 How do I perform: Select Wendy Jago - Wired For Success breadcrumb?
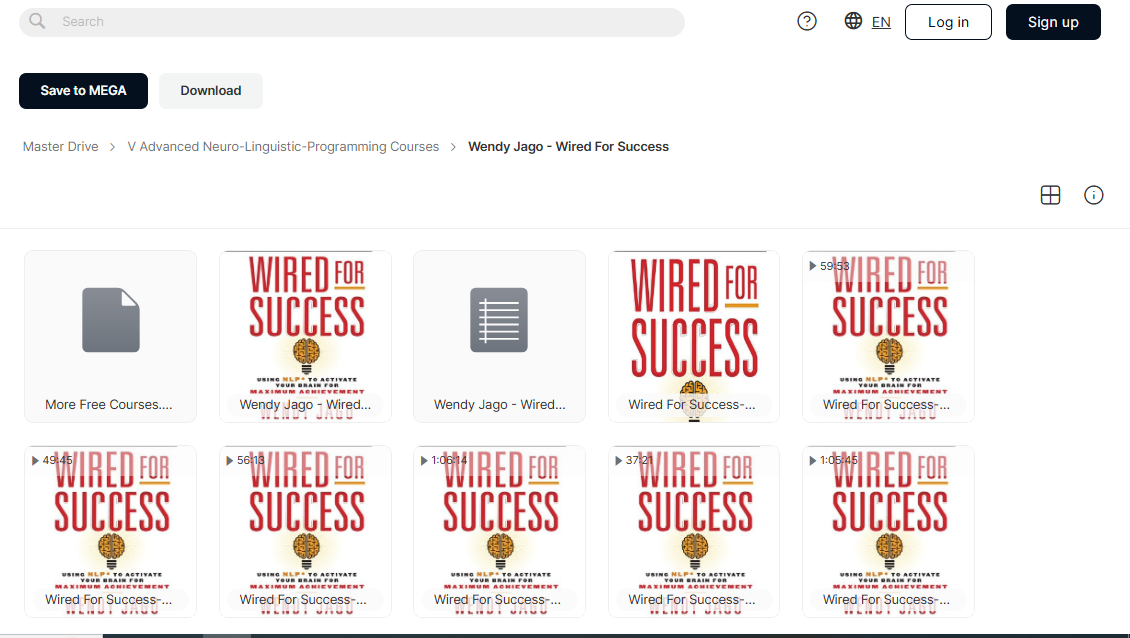(569, 146)
